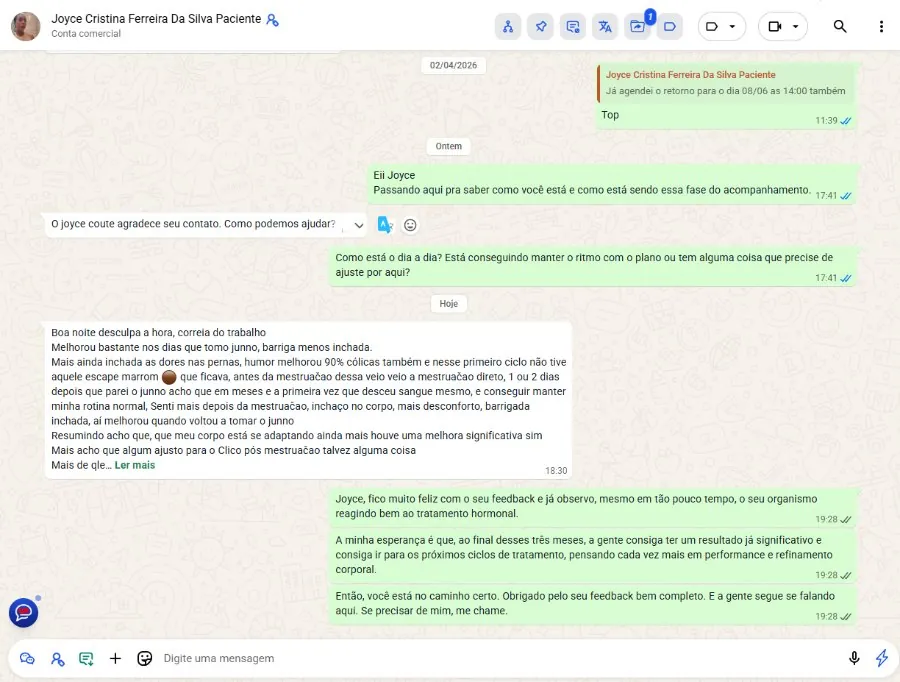Expand the video call dropdown button
The height and width of the screenshot is (682, 900).
coord(783,26)
